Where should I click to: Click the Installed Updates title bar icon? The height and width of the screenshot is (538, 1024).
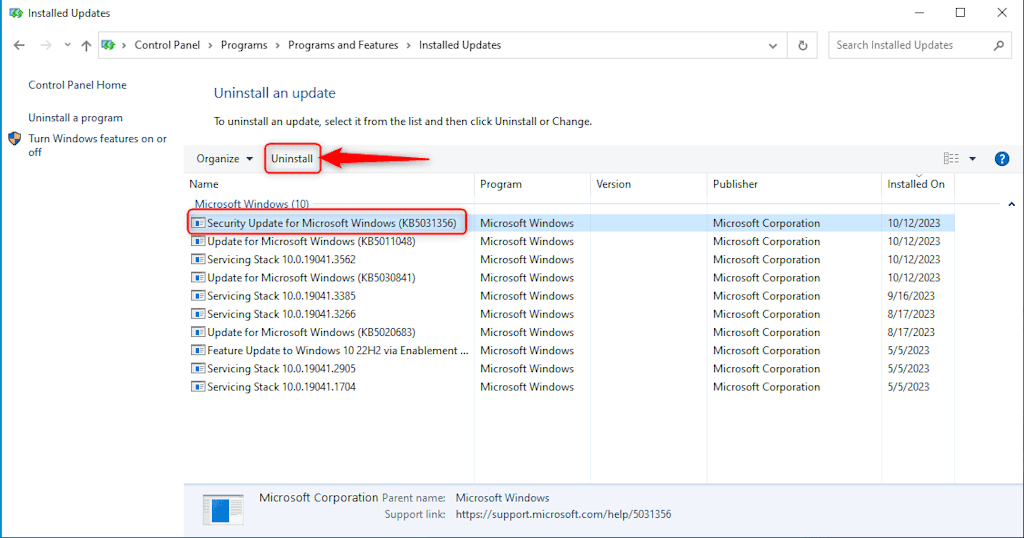16,13
